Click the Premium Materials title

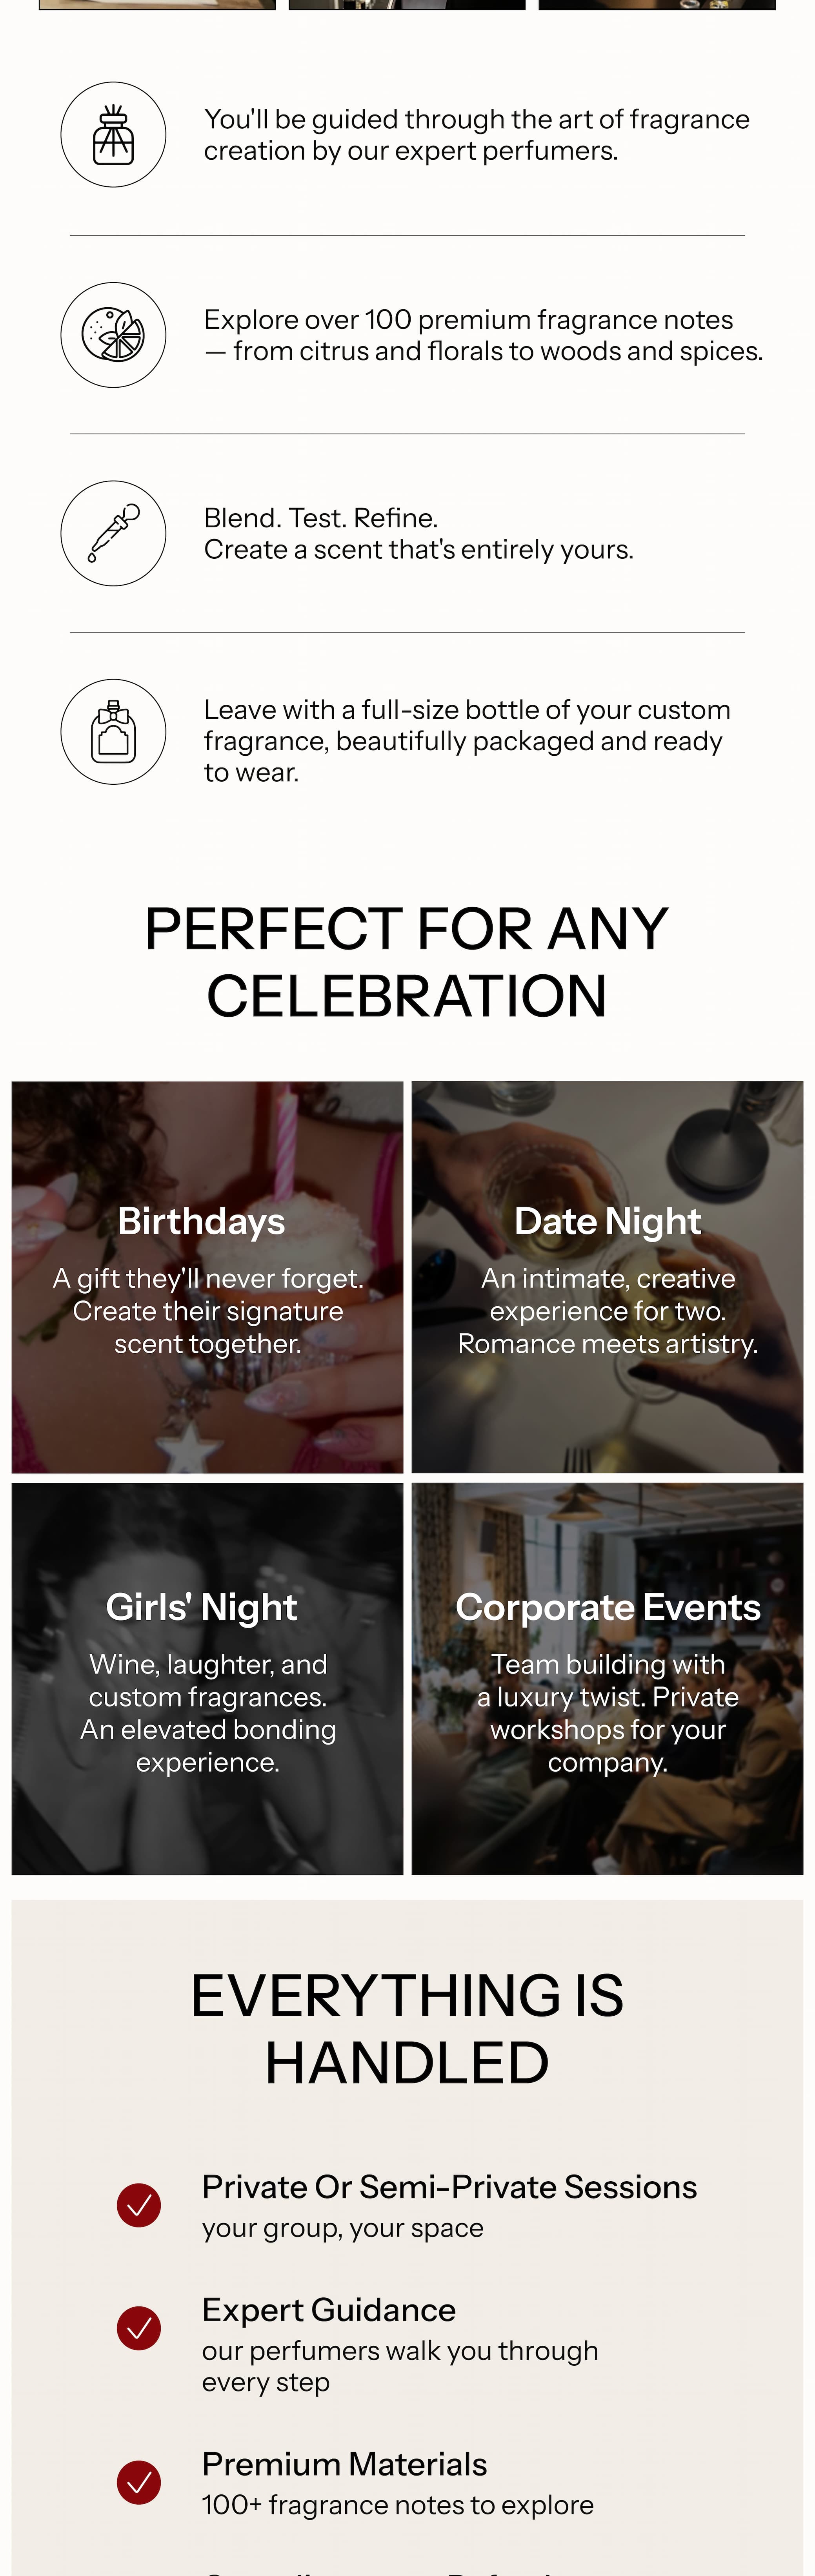coord(344,2464)
